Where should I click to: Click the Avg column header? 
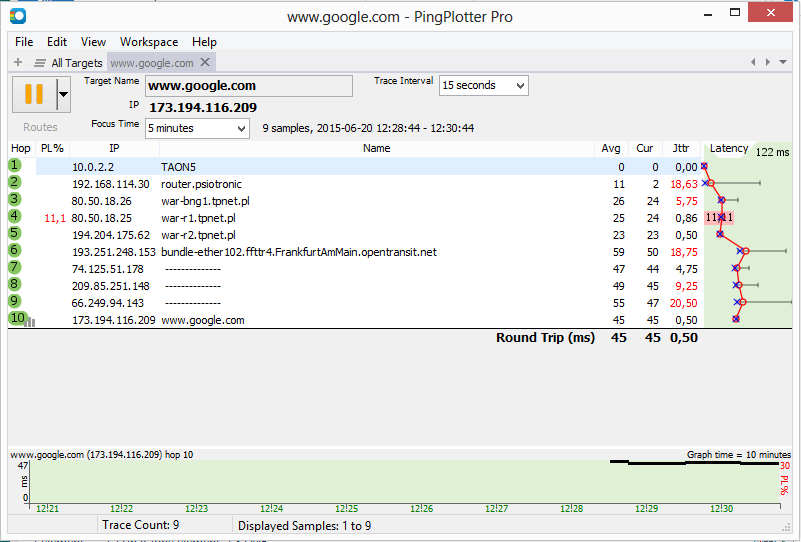[611, 148]
